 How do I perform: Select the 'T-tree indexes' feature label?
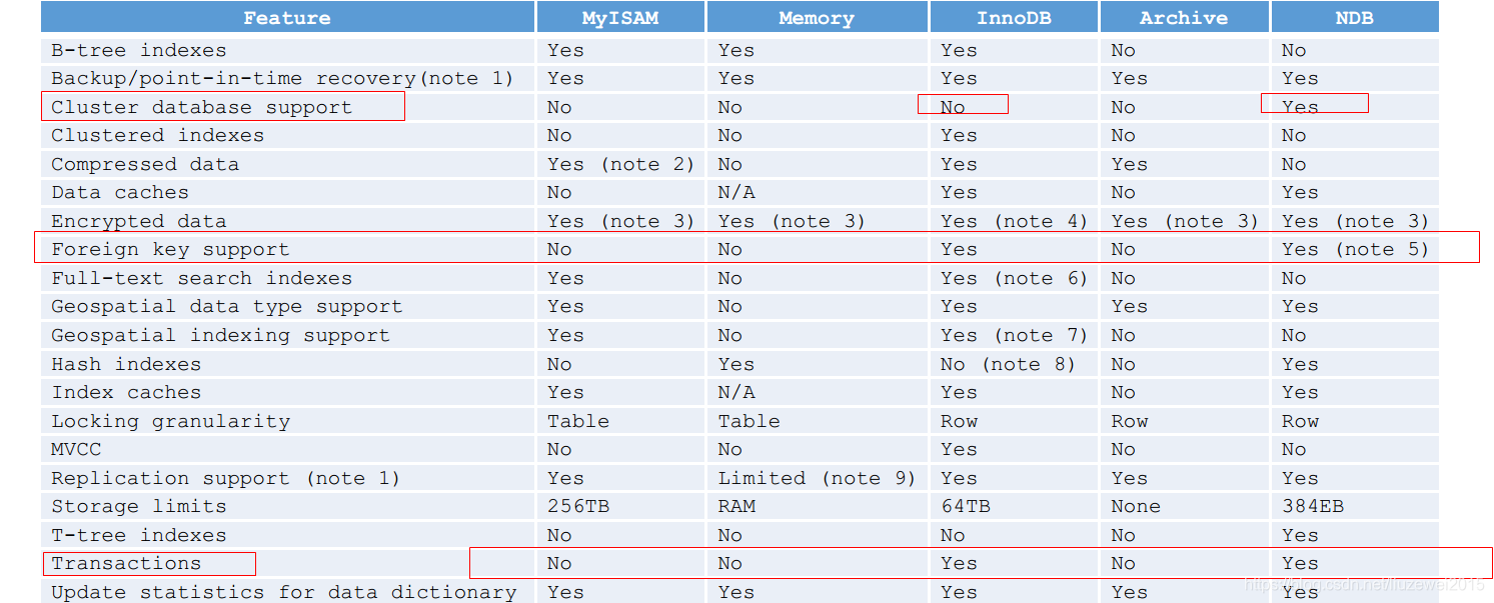tap(139, 535)
